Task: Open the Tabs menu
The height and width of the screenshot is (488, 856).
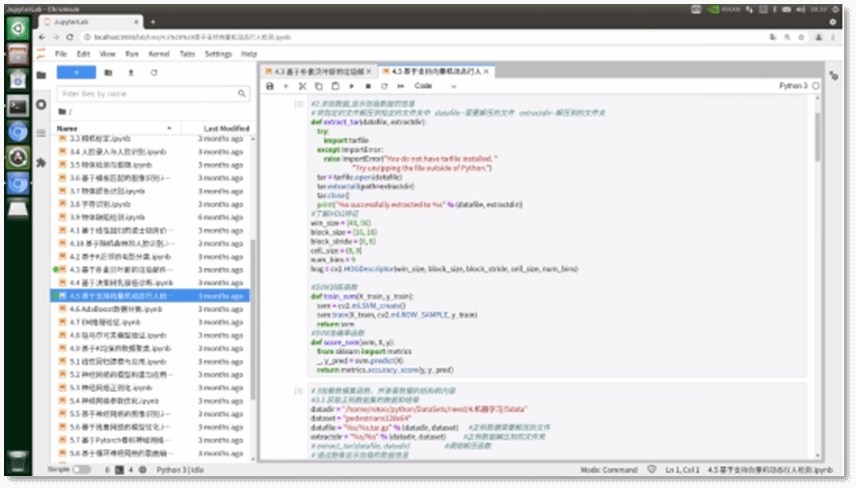Action: (187, 54)
